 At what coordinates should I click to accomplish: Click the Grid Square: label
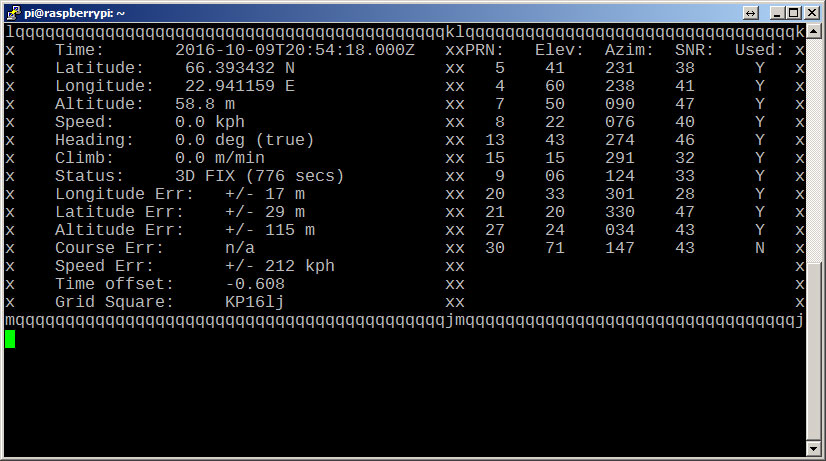tap(114, 302)
